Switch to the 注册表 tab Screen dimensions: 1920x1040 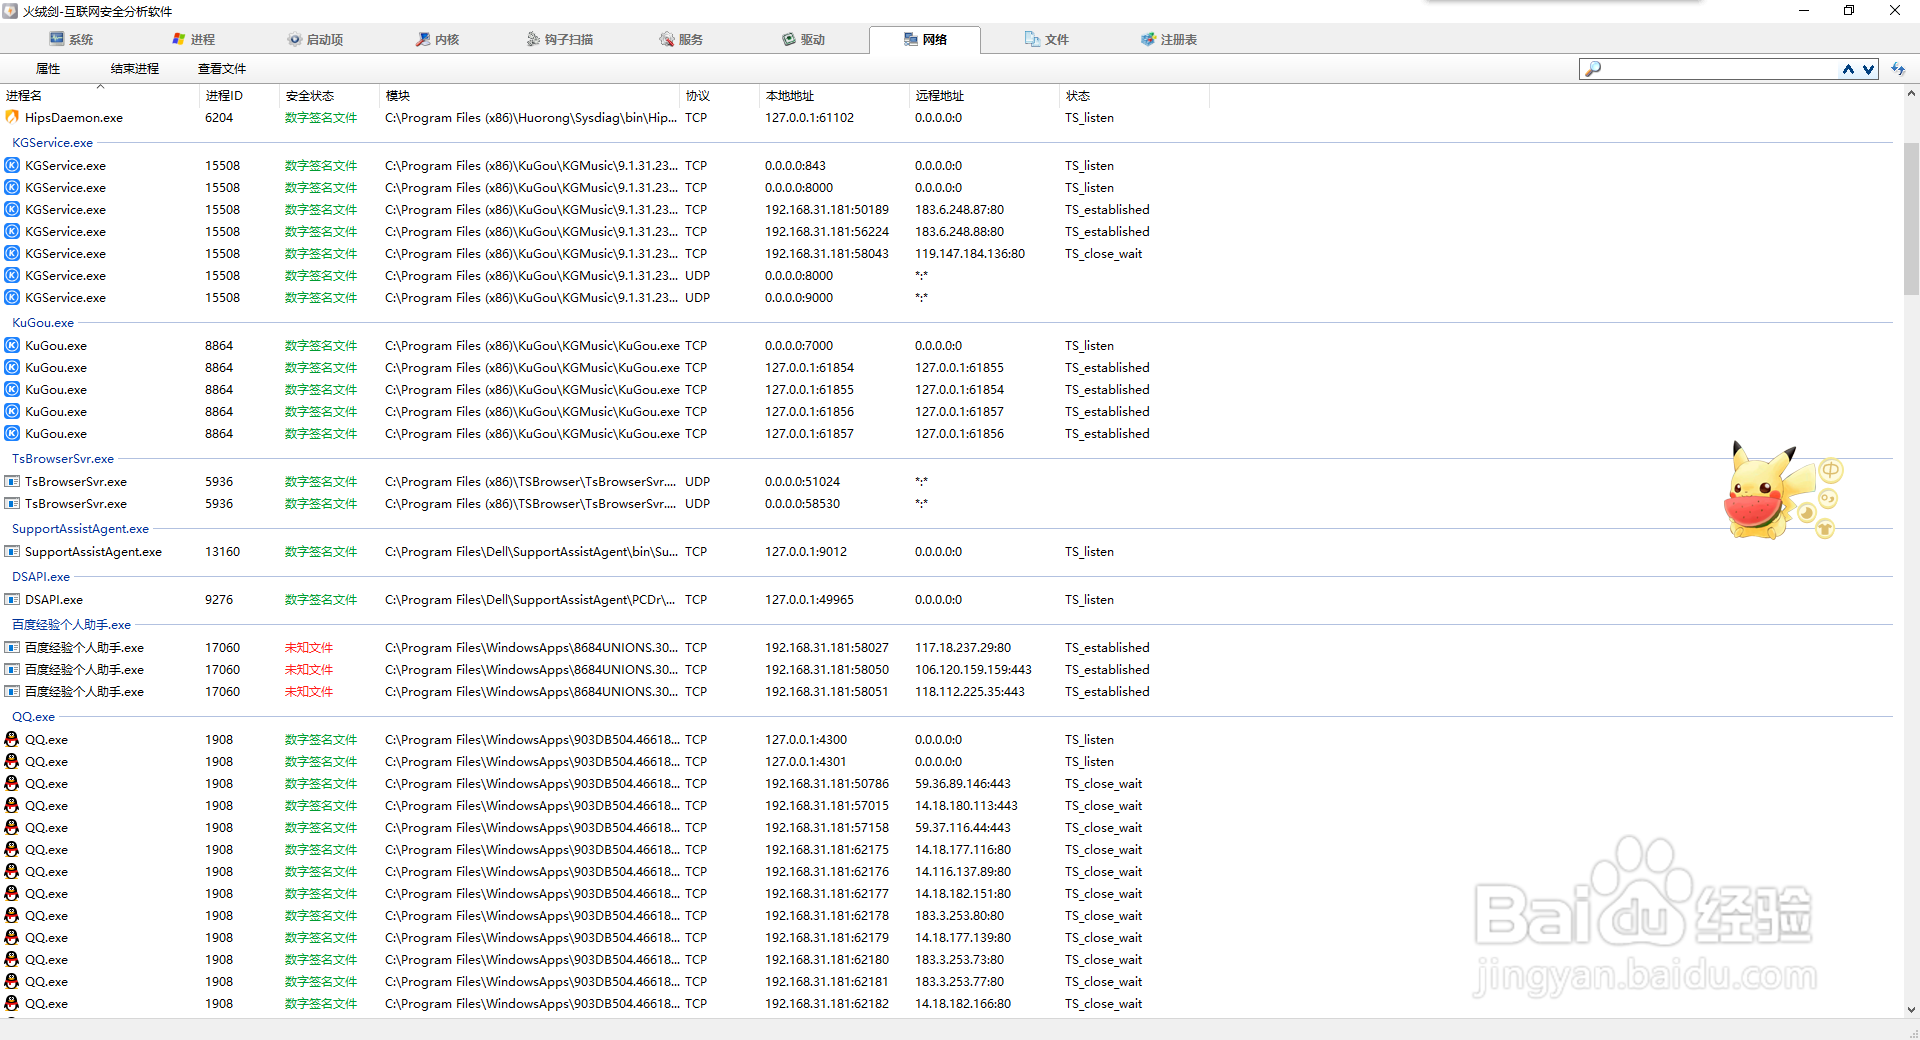tap(1169, 39)
